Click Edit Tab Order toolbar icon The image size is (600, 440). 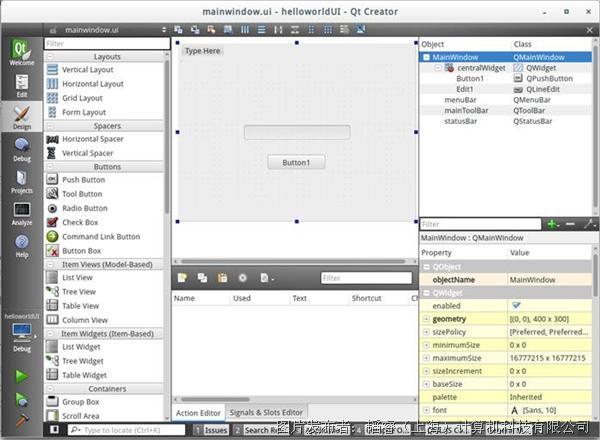pos(228,29)
